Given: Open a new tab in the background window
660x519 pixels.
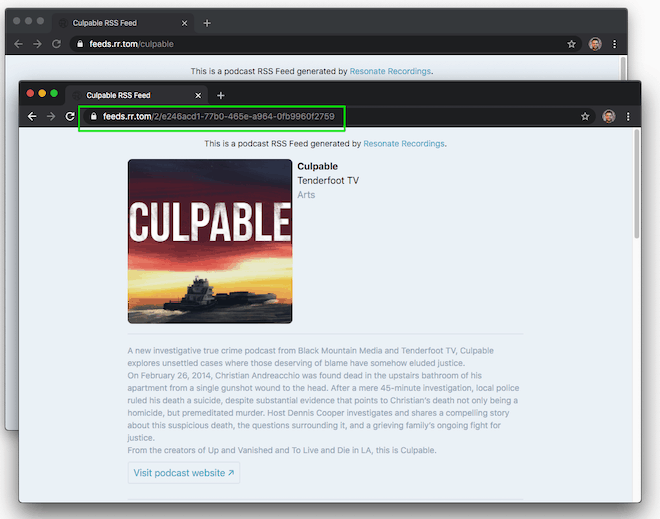Looking at the screenshot, I should (x=207, y=23).
